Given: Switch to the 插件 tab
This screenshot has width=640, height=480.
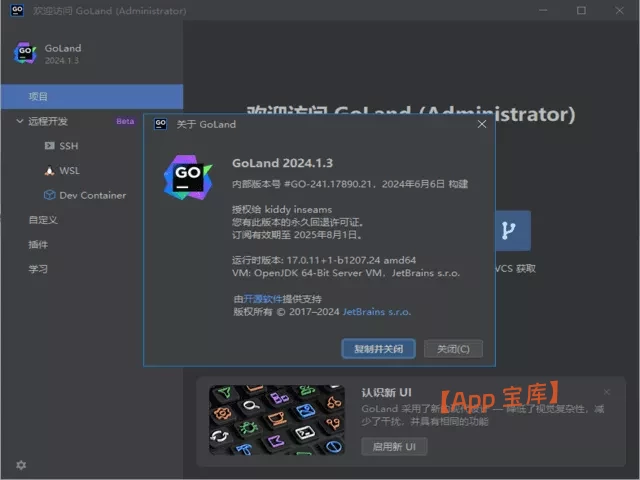Looking at the screenshot, I should 38,244.
